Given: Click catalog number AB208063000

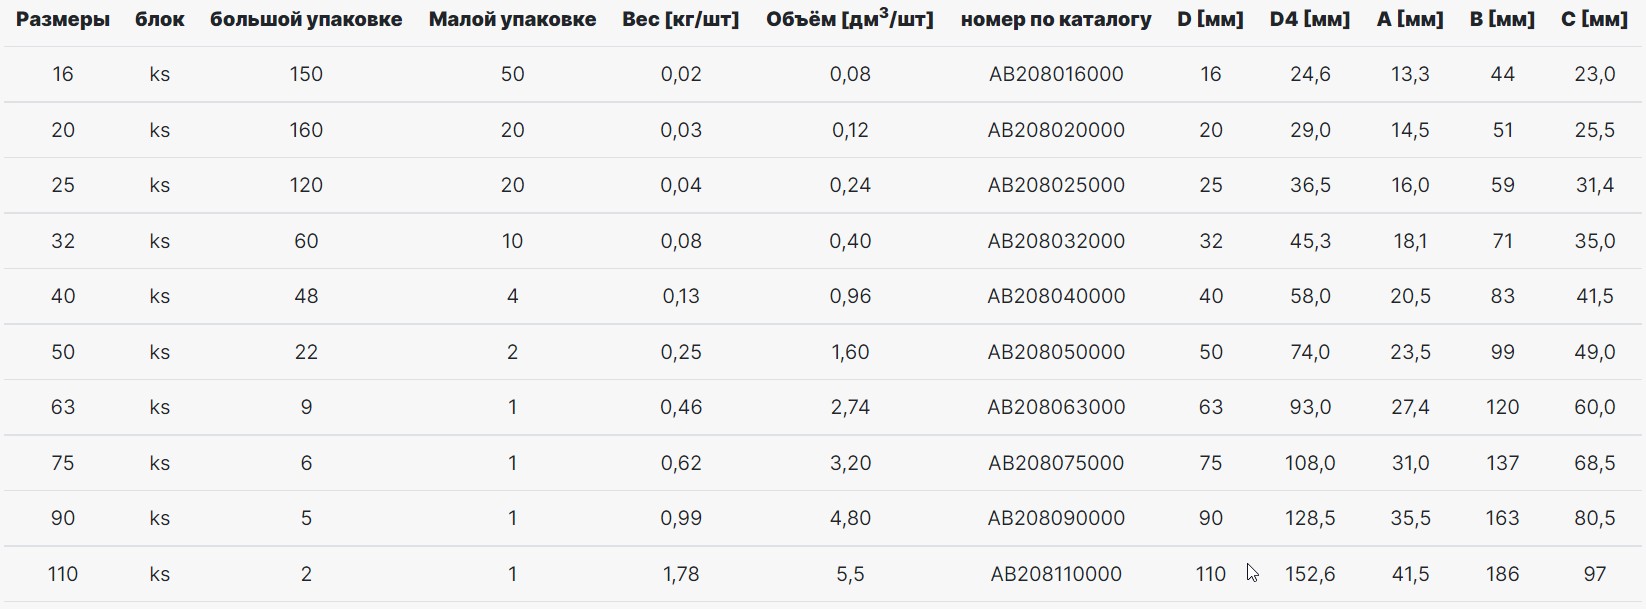Looking at the screenshot, I should click(1056, 407).
